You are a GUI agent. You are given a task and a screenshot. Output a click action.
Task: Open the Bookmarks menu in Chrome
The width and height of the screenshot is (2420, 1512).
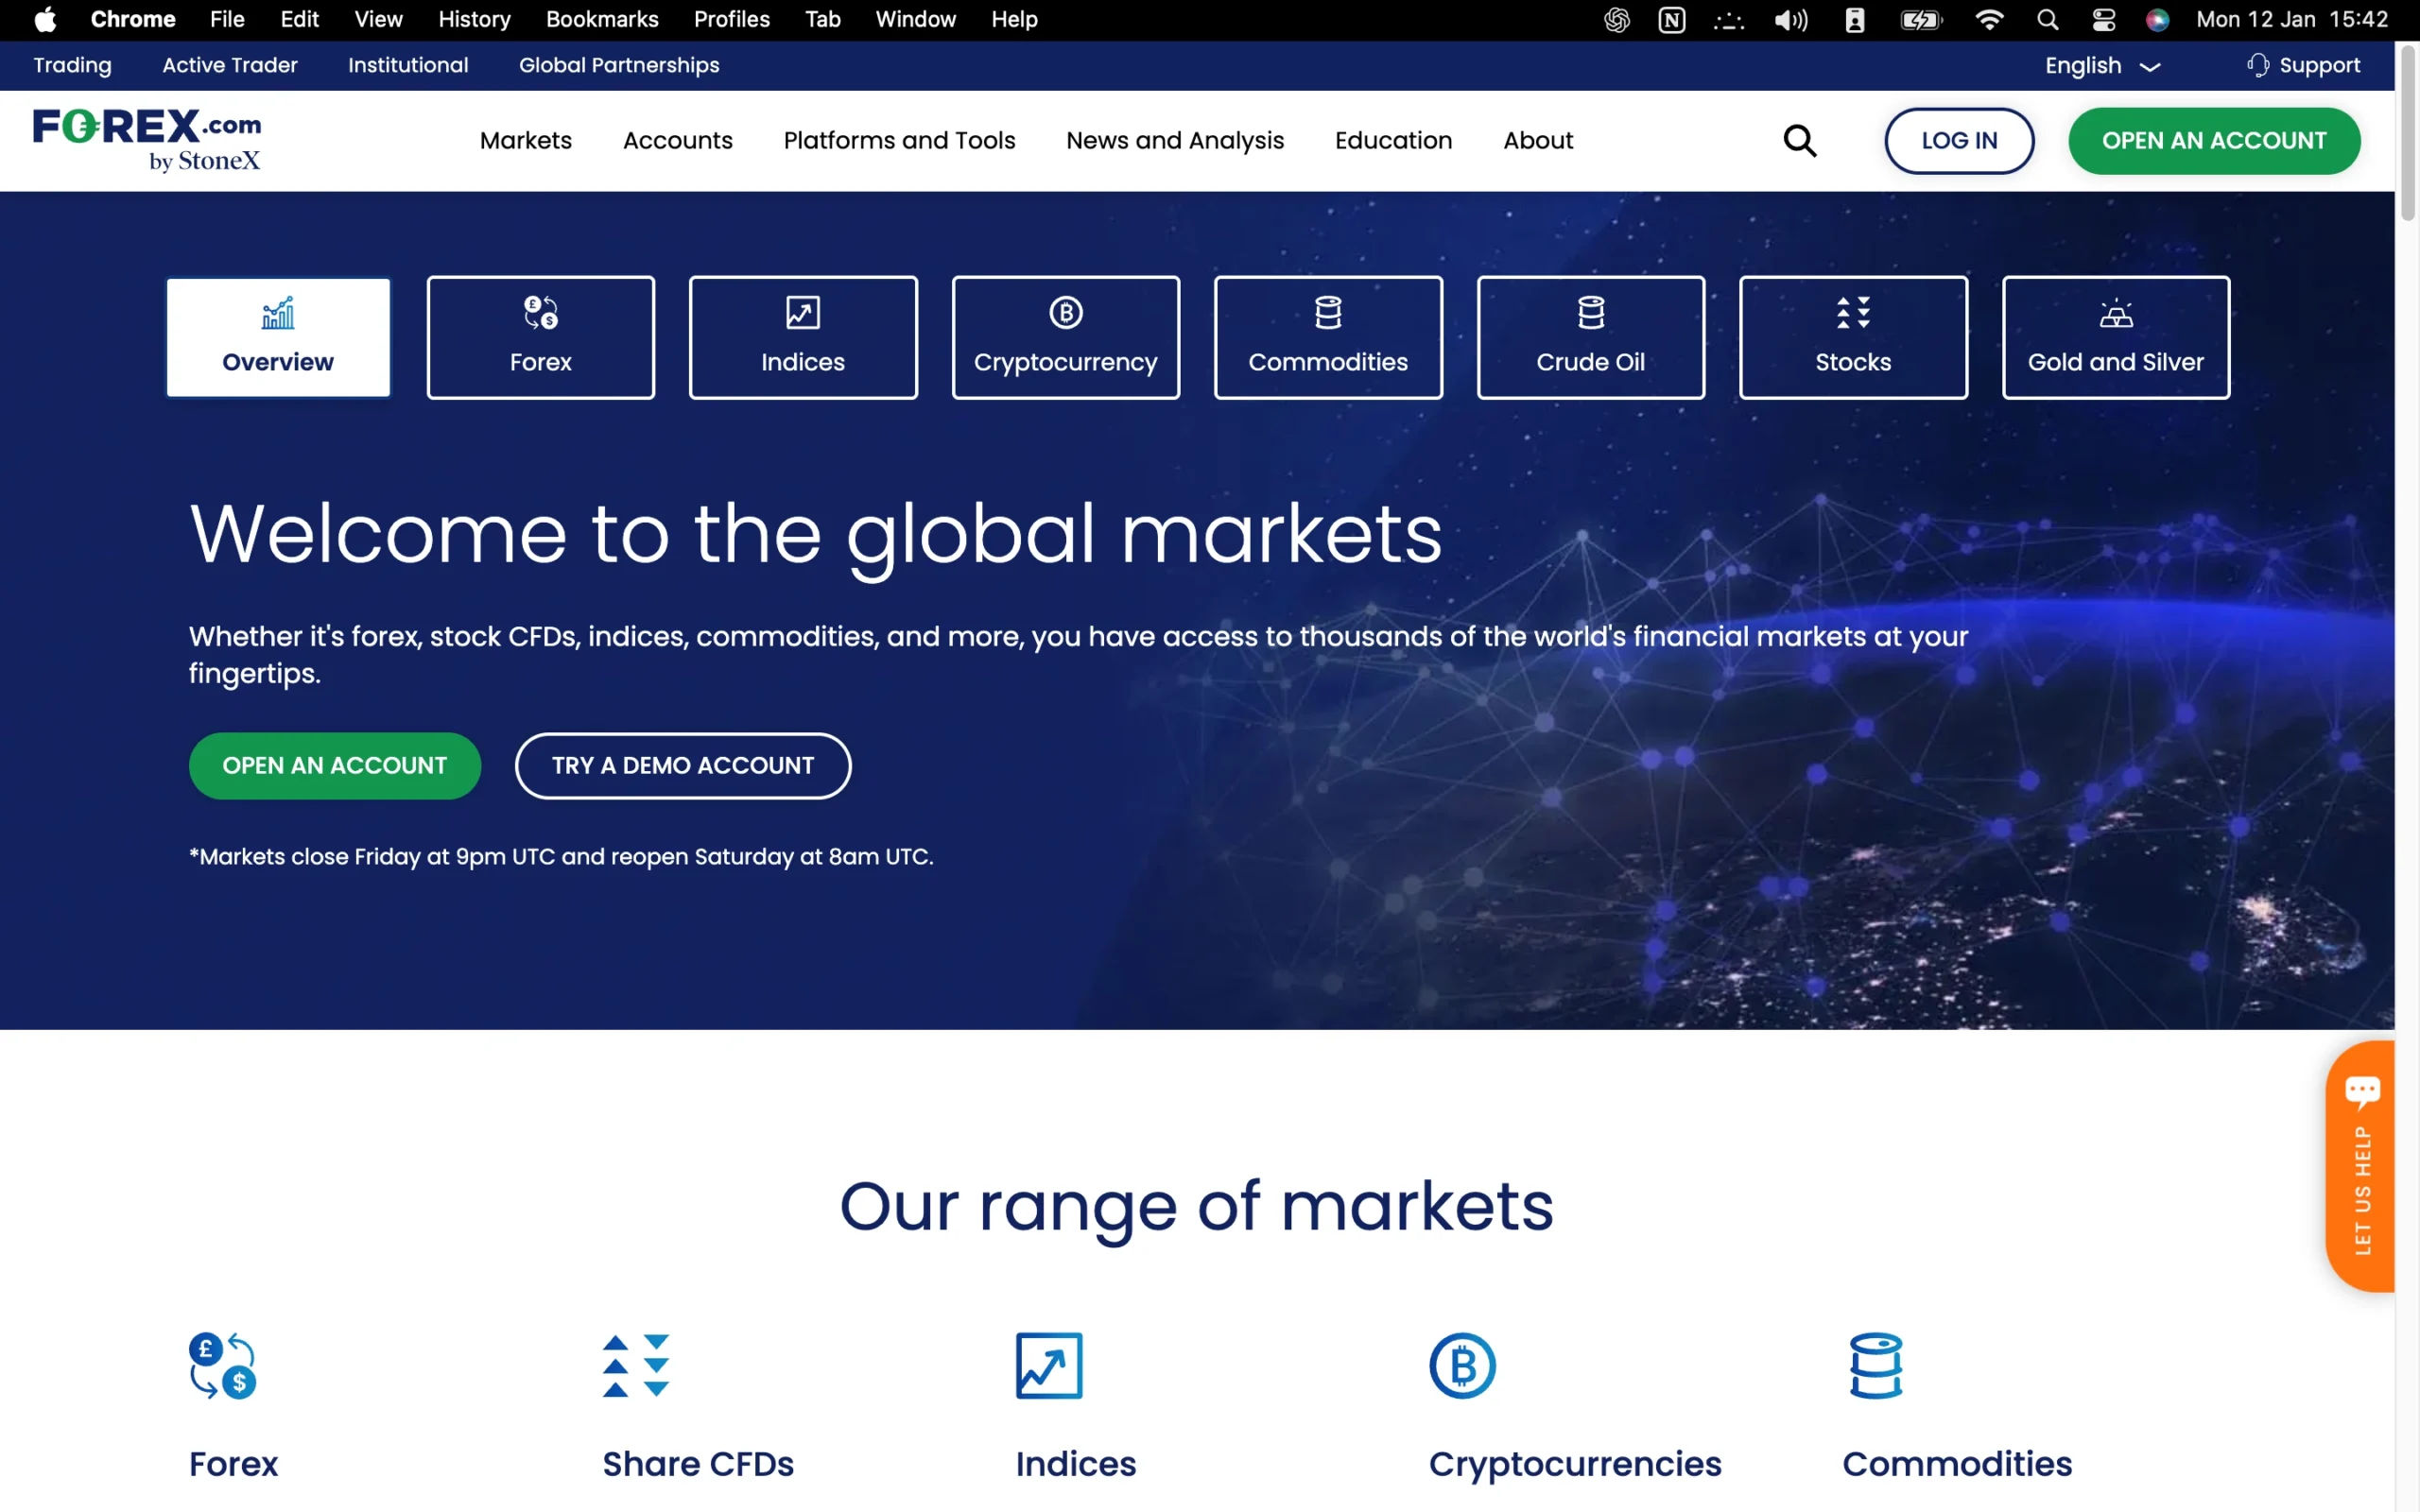point(601,19)
